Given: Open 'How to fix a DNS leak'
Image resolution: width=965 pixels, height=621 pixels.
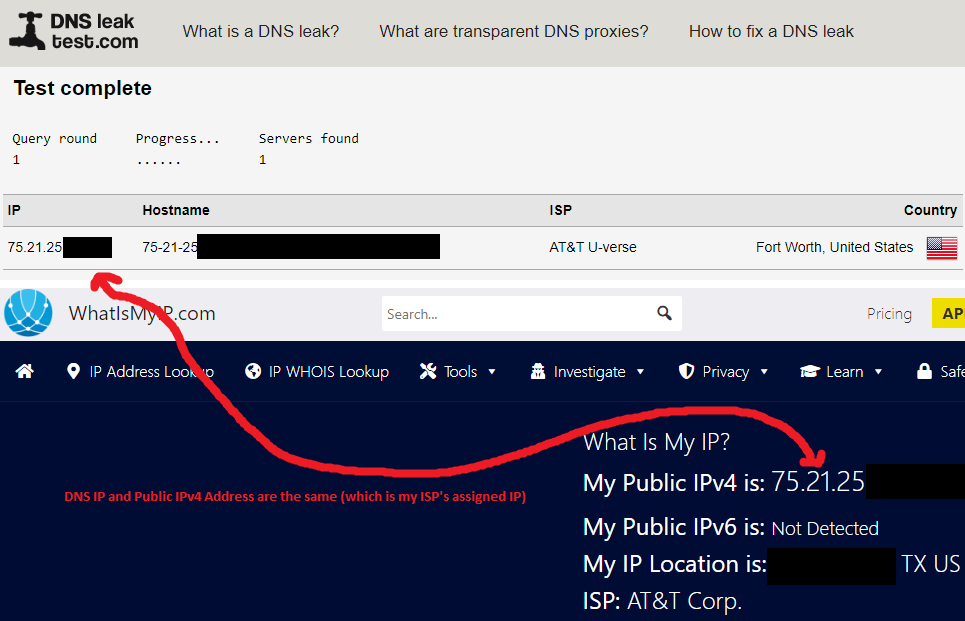Looking at the screenshot, I should click(771, 31).
